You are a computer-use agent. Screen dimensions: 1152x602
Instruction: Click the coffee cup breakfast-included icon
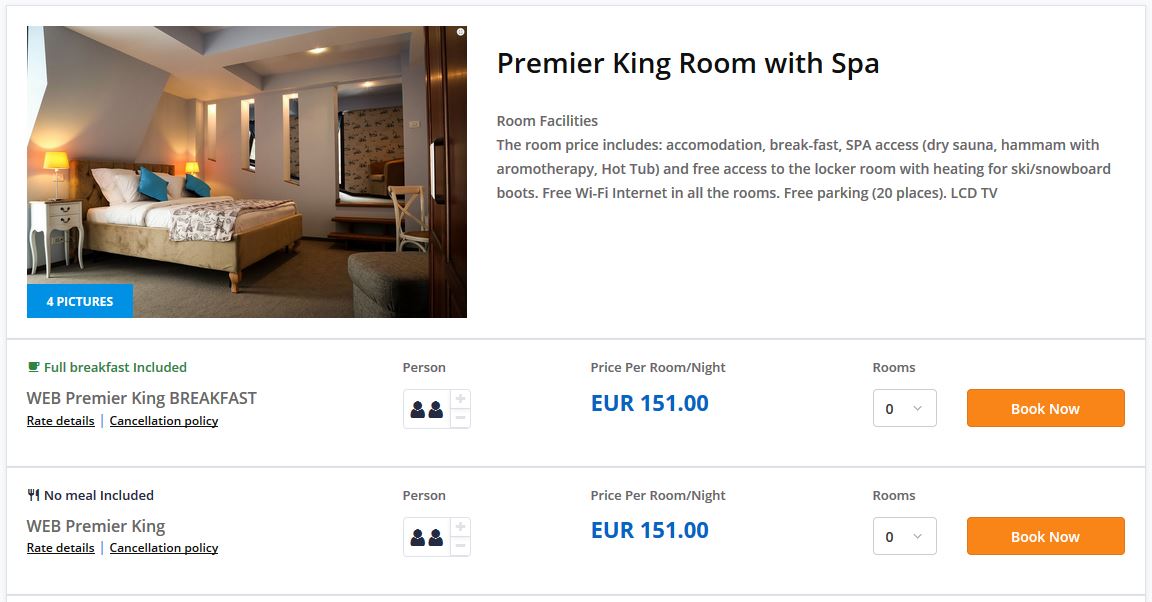(34, 367)
